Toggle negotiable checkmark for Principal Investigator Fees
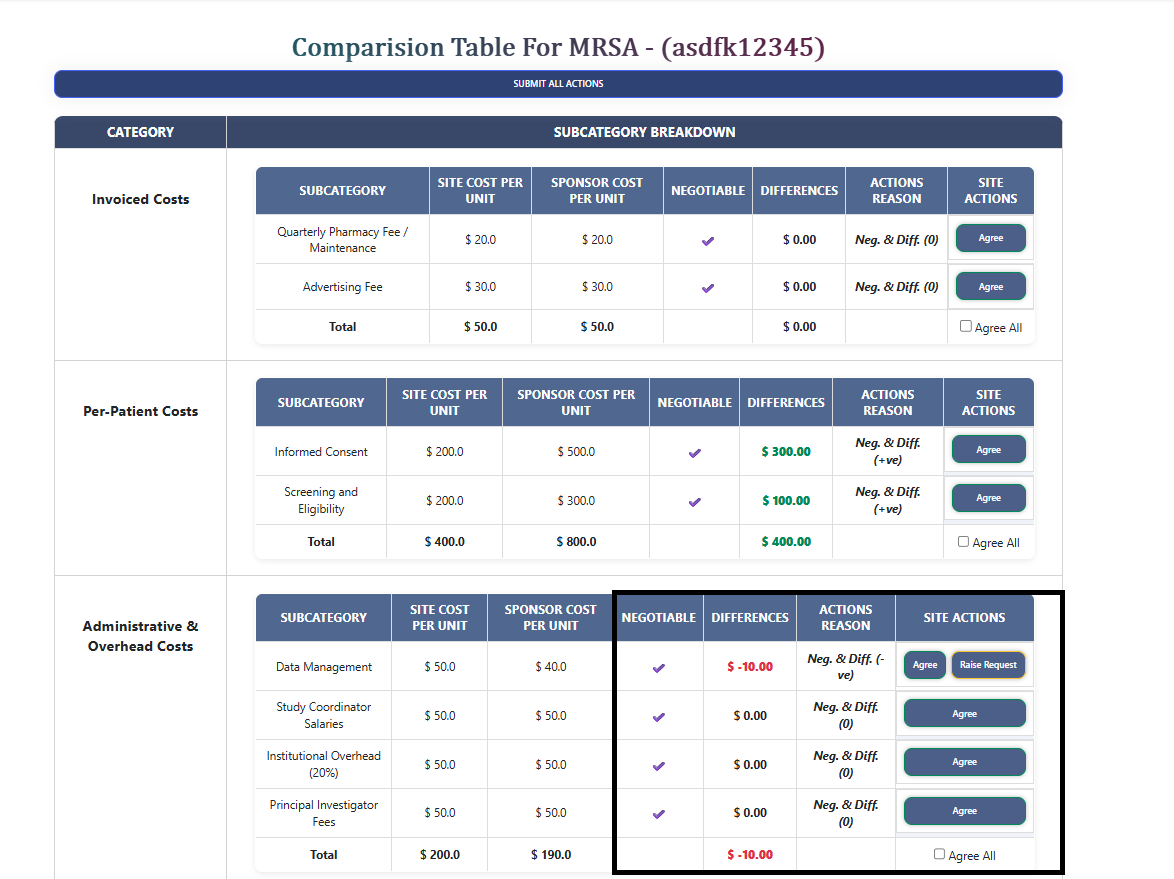The image size is (1174, 879). (x=658, y=811)
